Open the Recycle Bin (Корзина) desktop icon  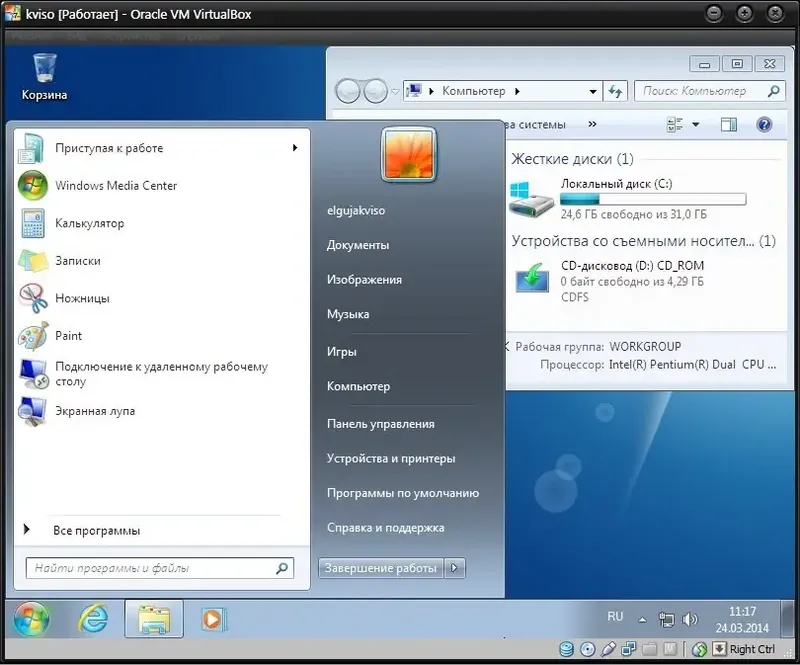(x=44, y=77)
